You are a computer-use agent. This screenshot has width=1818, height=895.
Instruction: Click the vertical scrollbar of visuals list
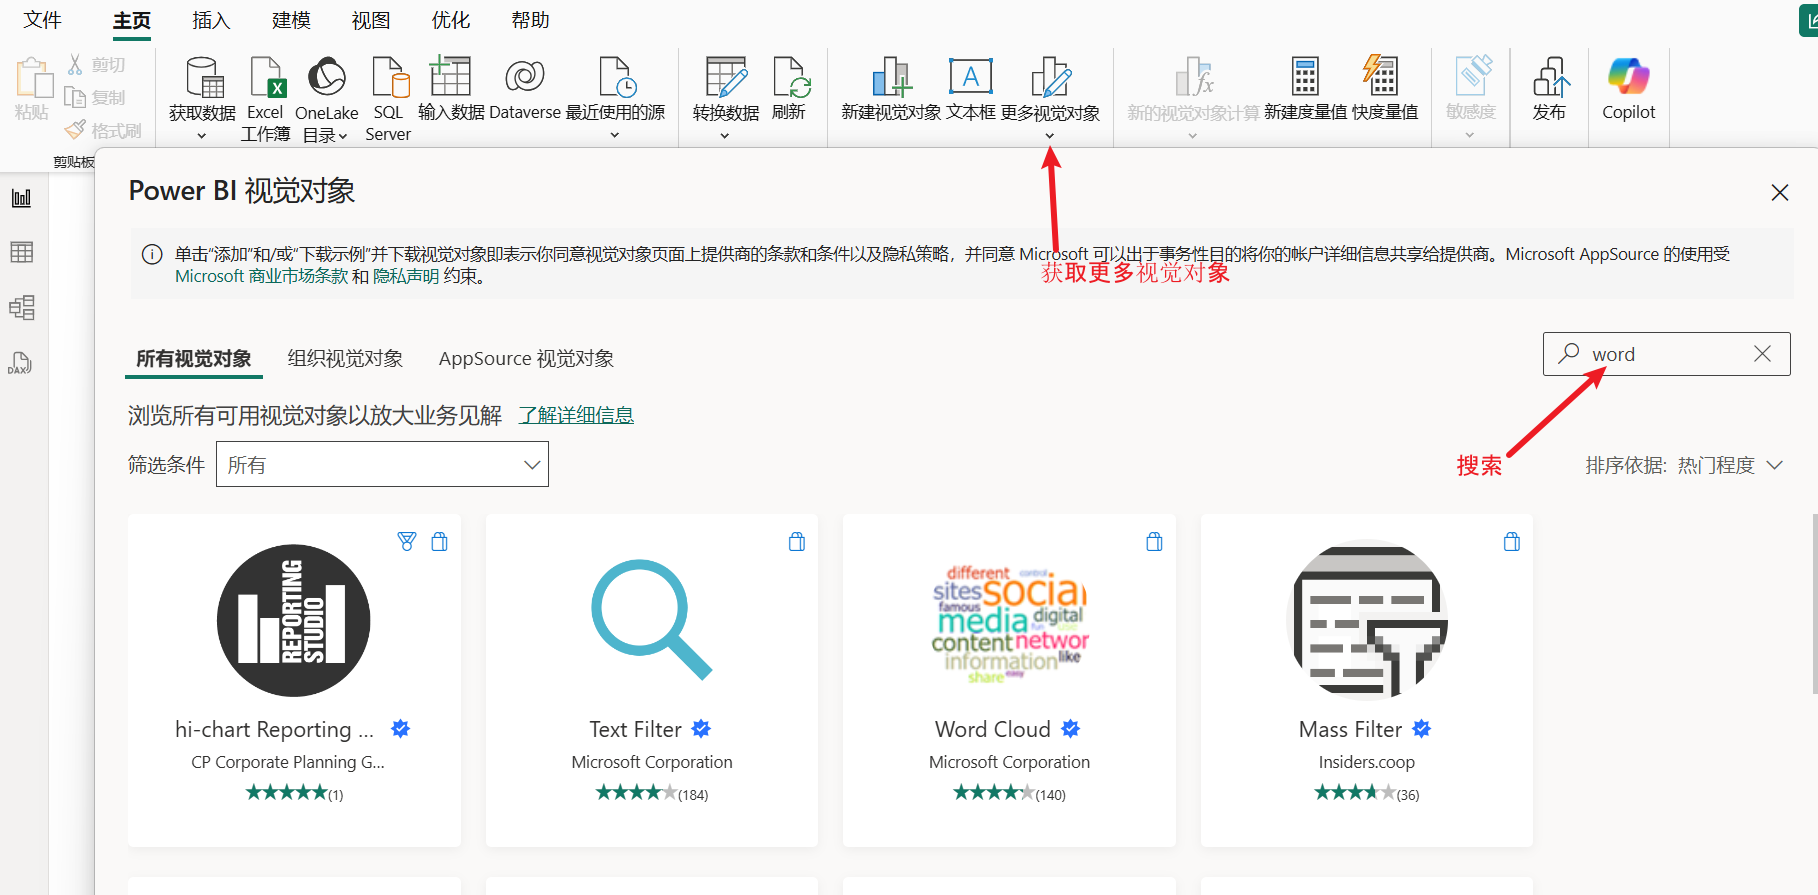1814,603
